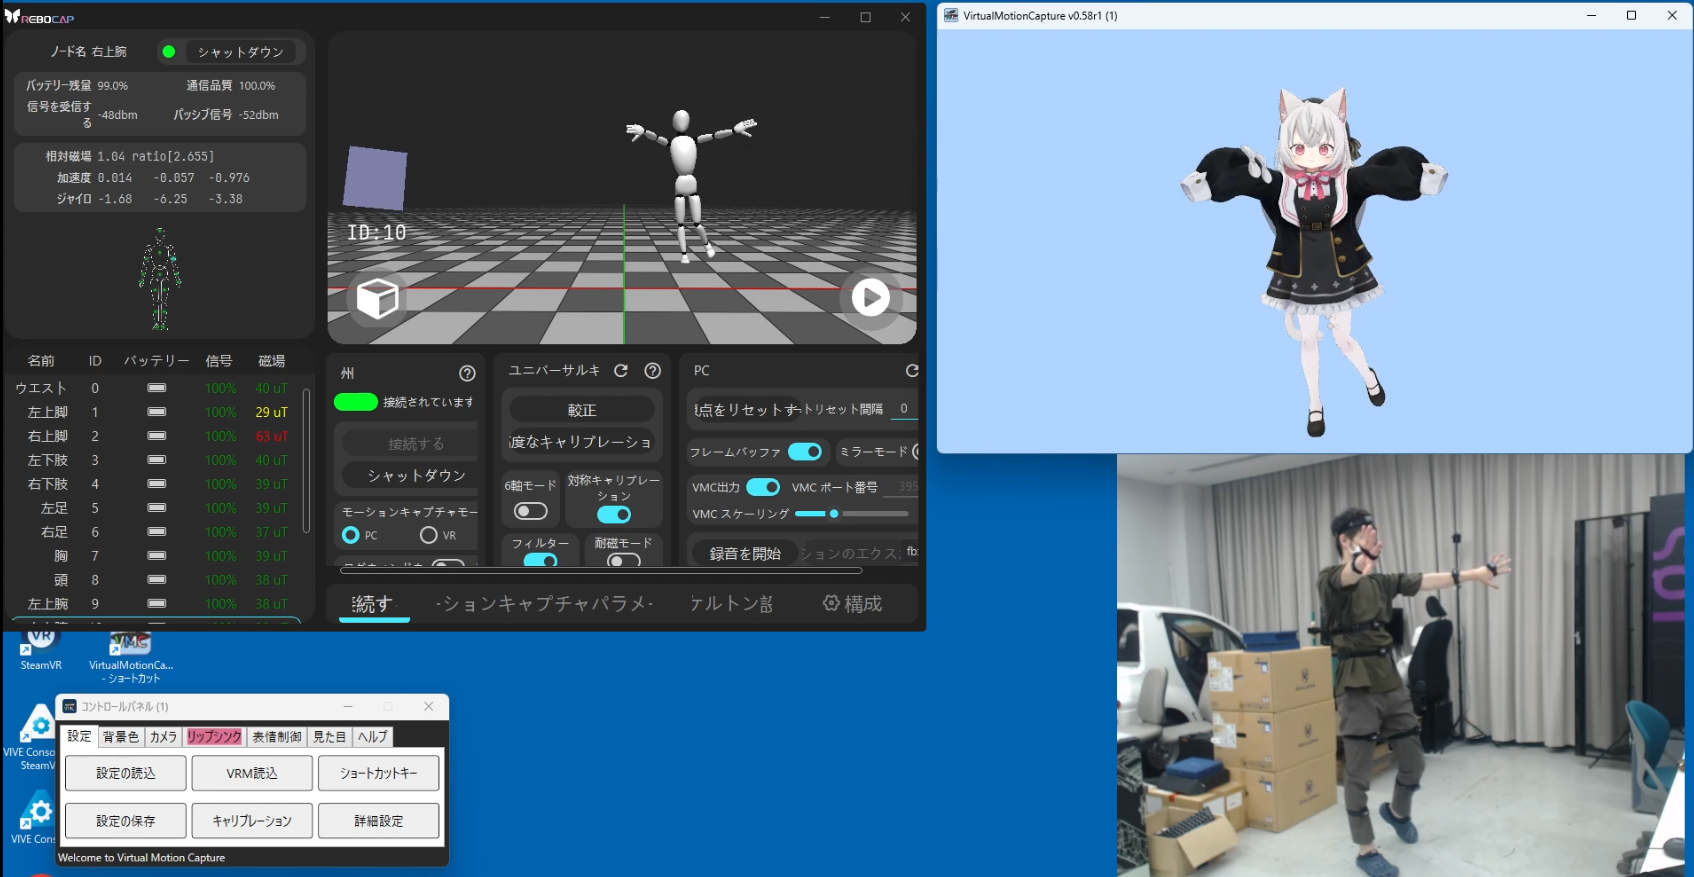Toggle 6軸モード switch

click(x=531, y=511)
